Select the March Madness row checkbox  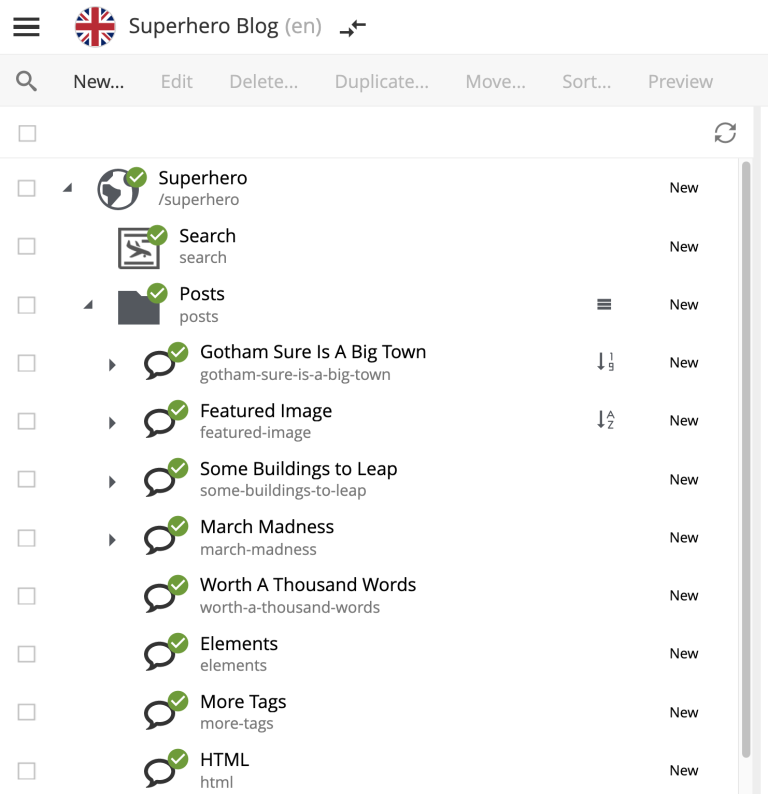[27, 538]
